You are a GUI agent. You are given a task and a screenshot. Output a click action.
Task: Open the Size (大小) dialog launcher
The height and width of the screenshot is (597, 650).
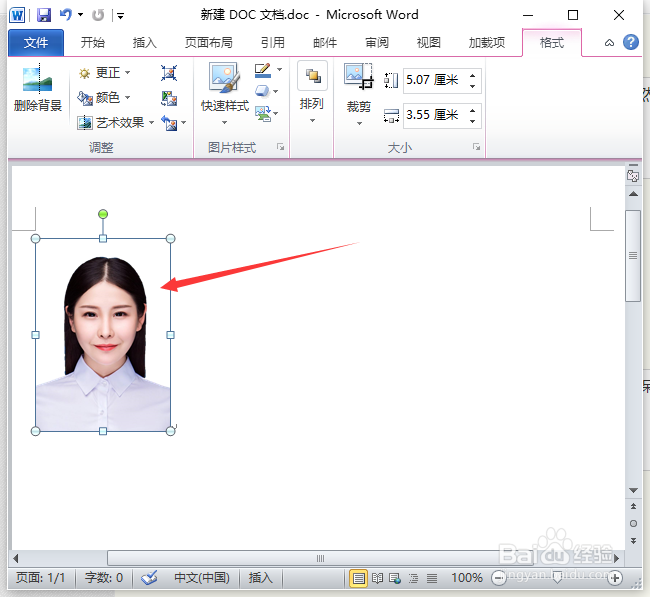(x=476, y=147)
